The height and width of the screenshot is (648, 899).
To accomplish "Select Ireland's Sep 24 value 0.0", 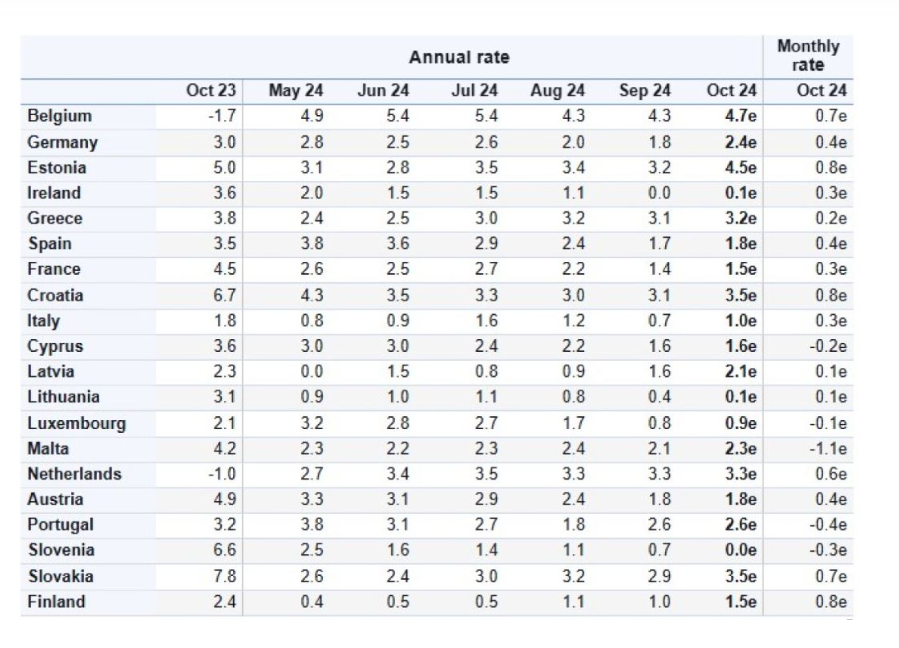I will [x=659, y=193].
